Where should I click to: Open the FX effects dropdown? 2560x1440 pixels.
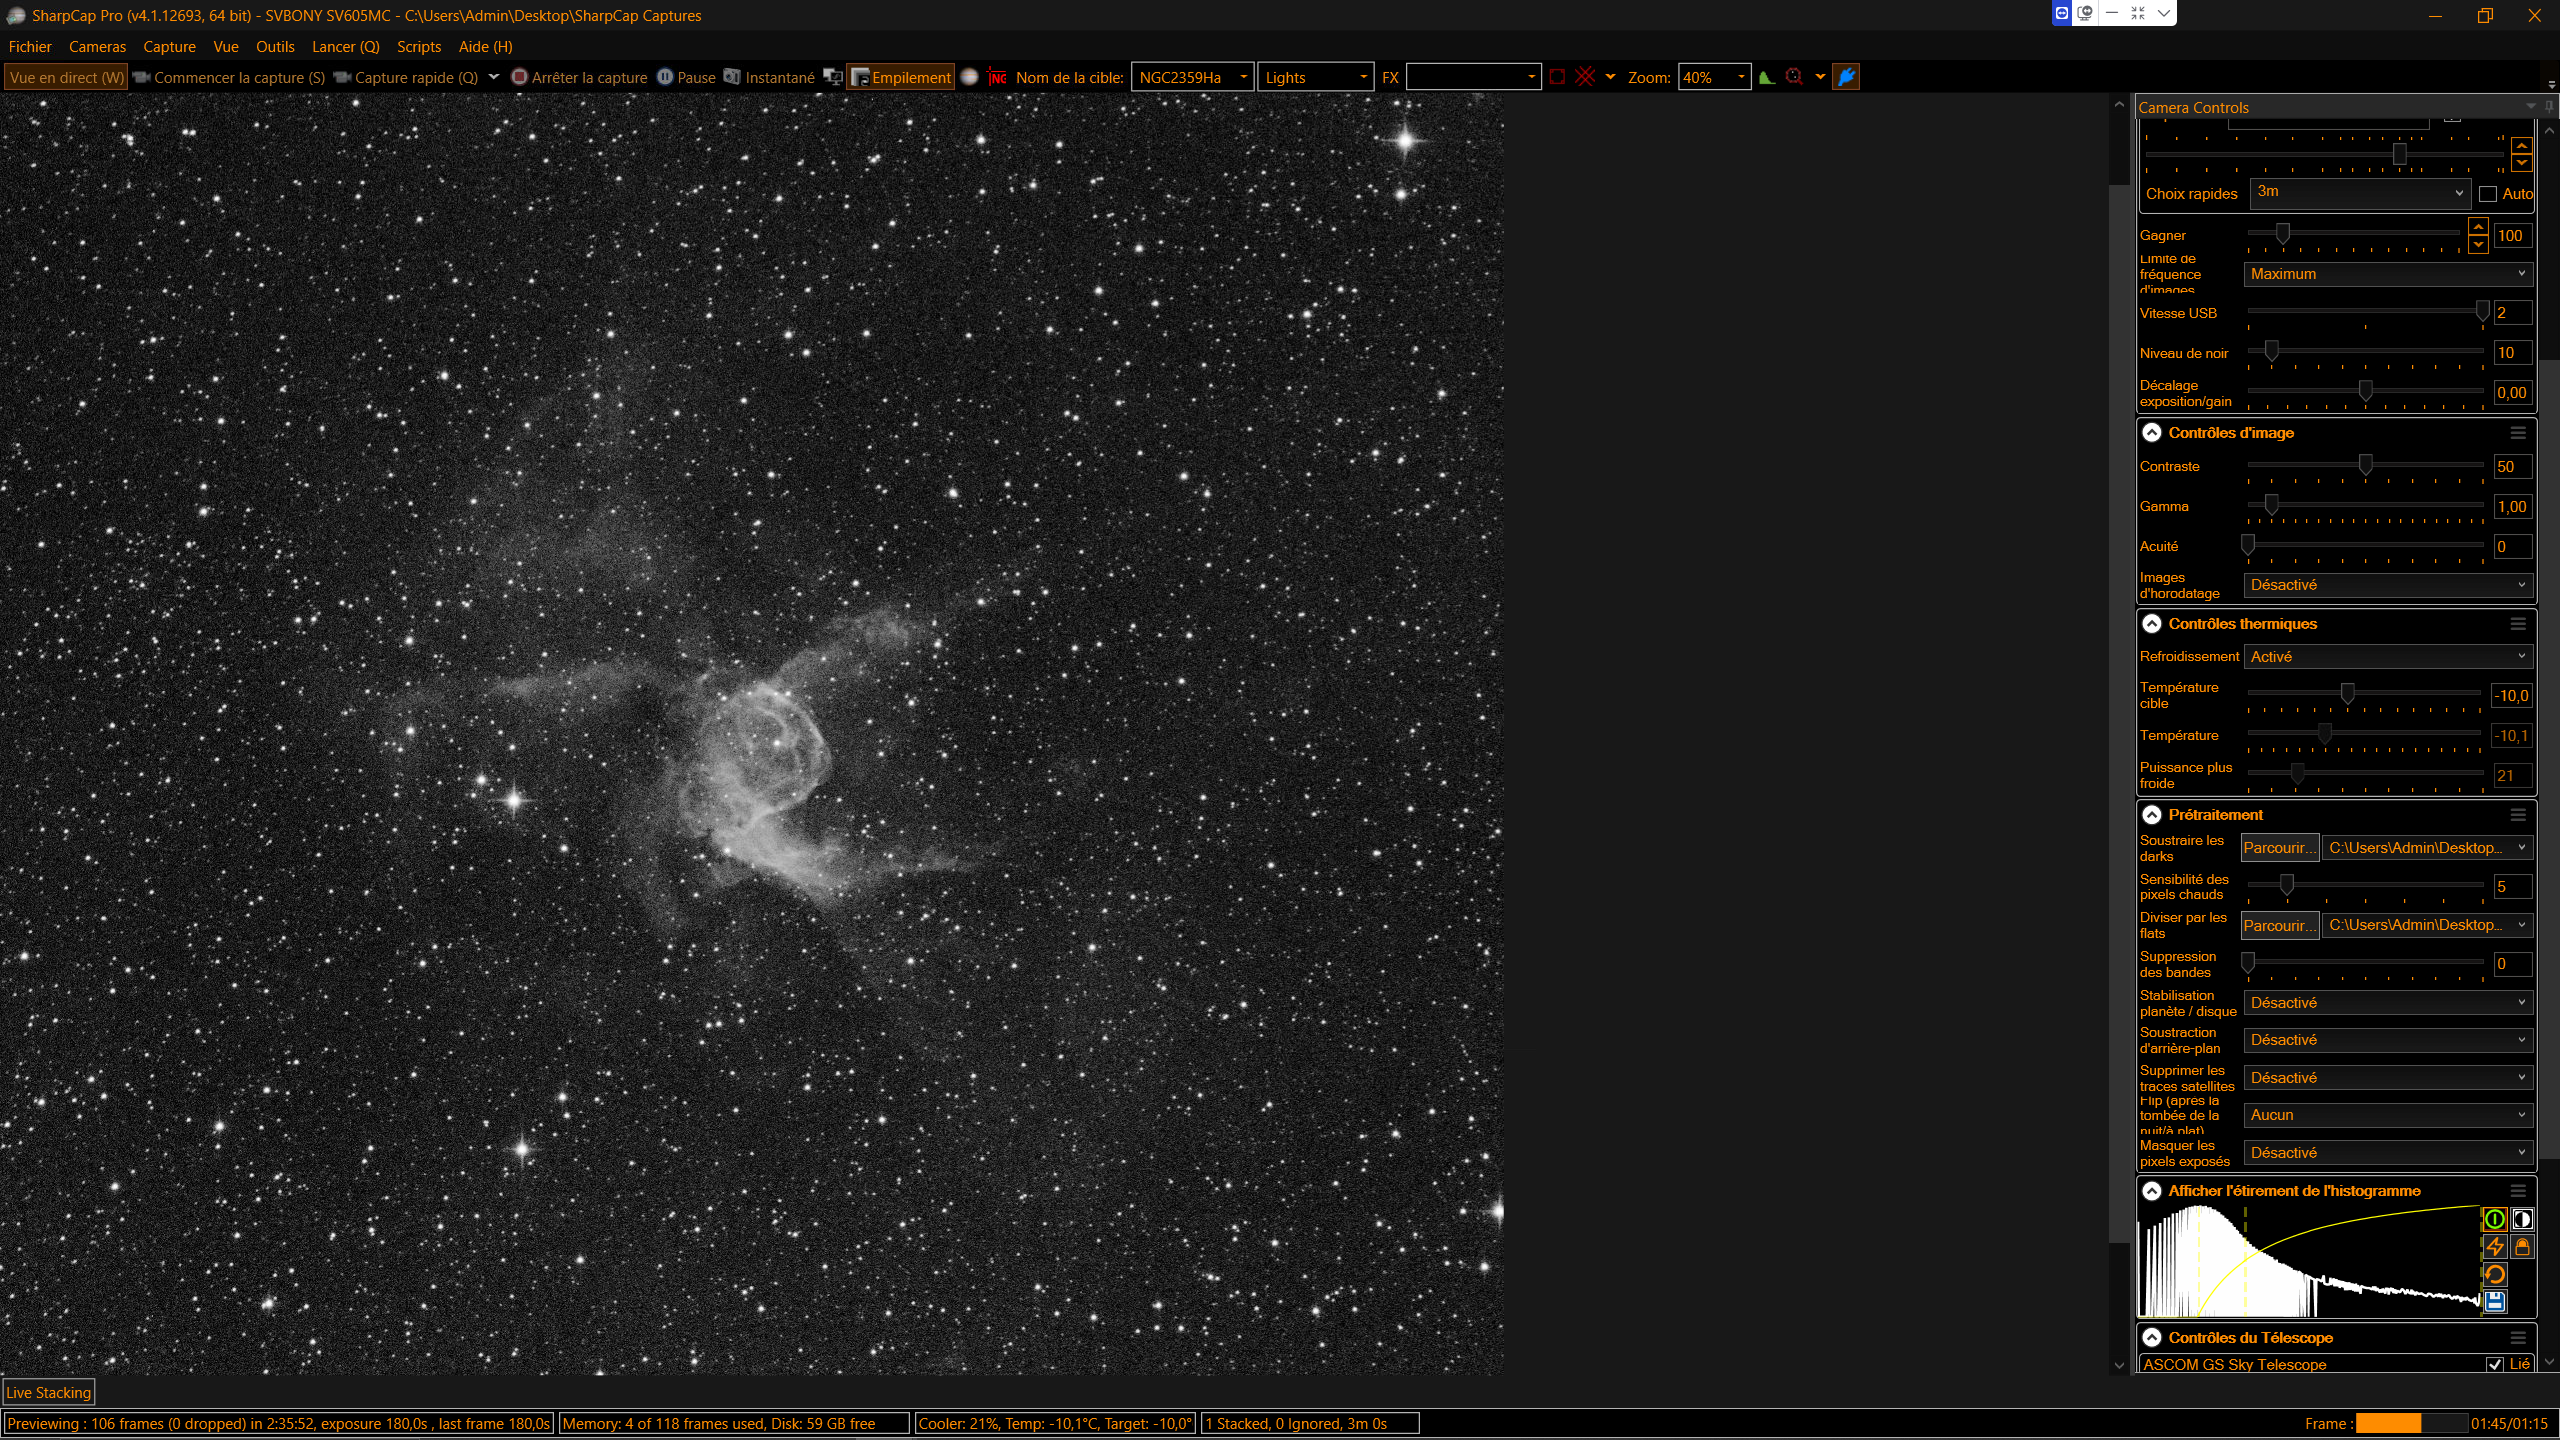[x=1473, y=77]
